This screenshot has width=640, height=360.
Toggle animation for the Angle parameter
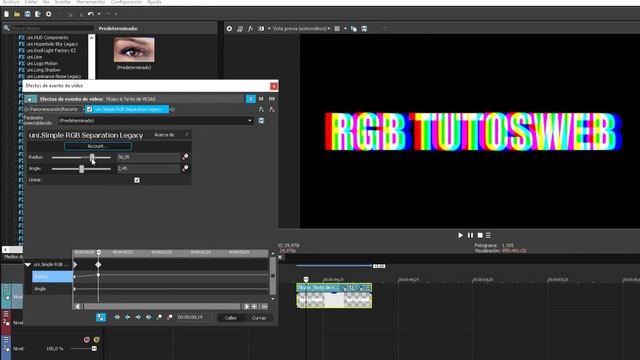coord(185,168)
